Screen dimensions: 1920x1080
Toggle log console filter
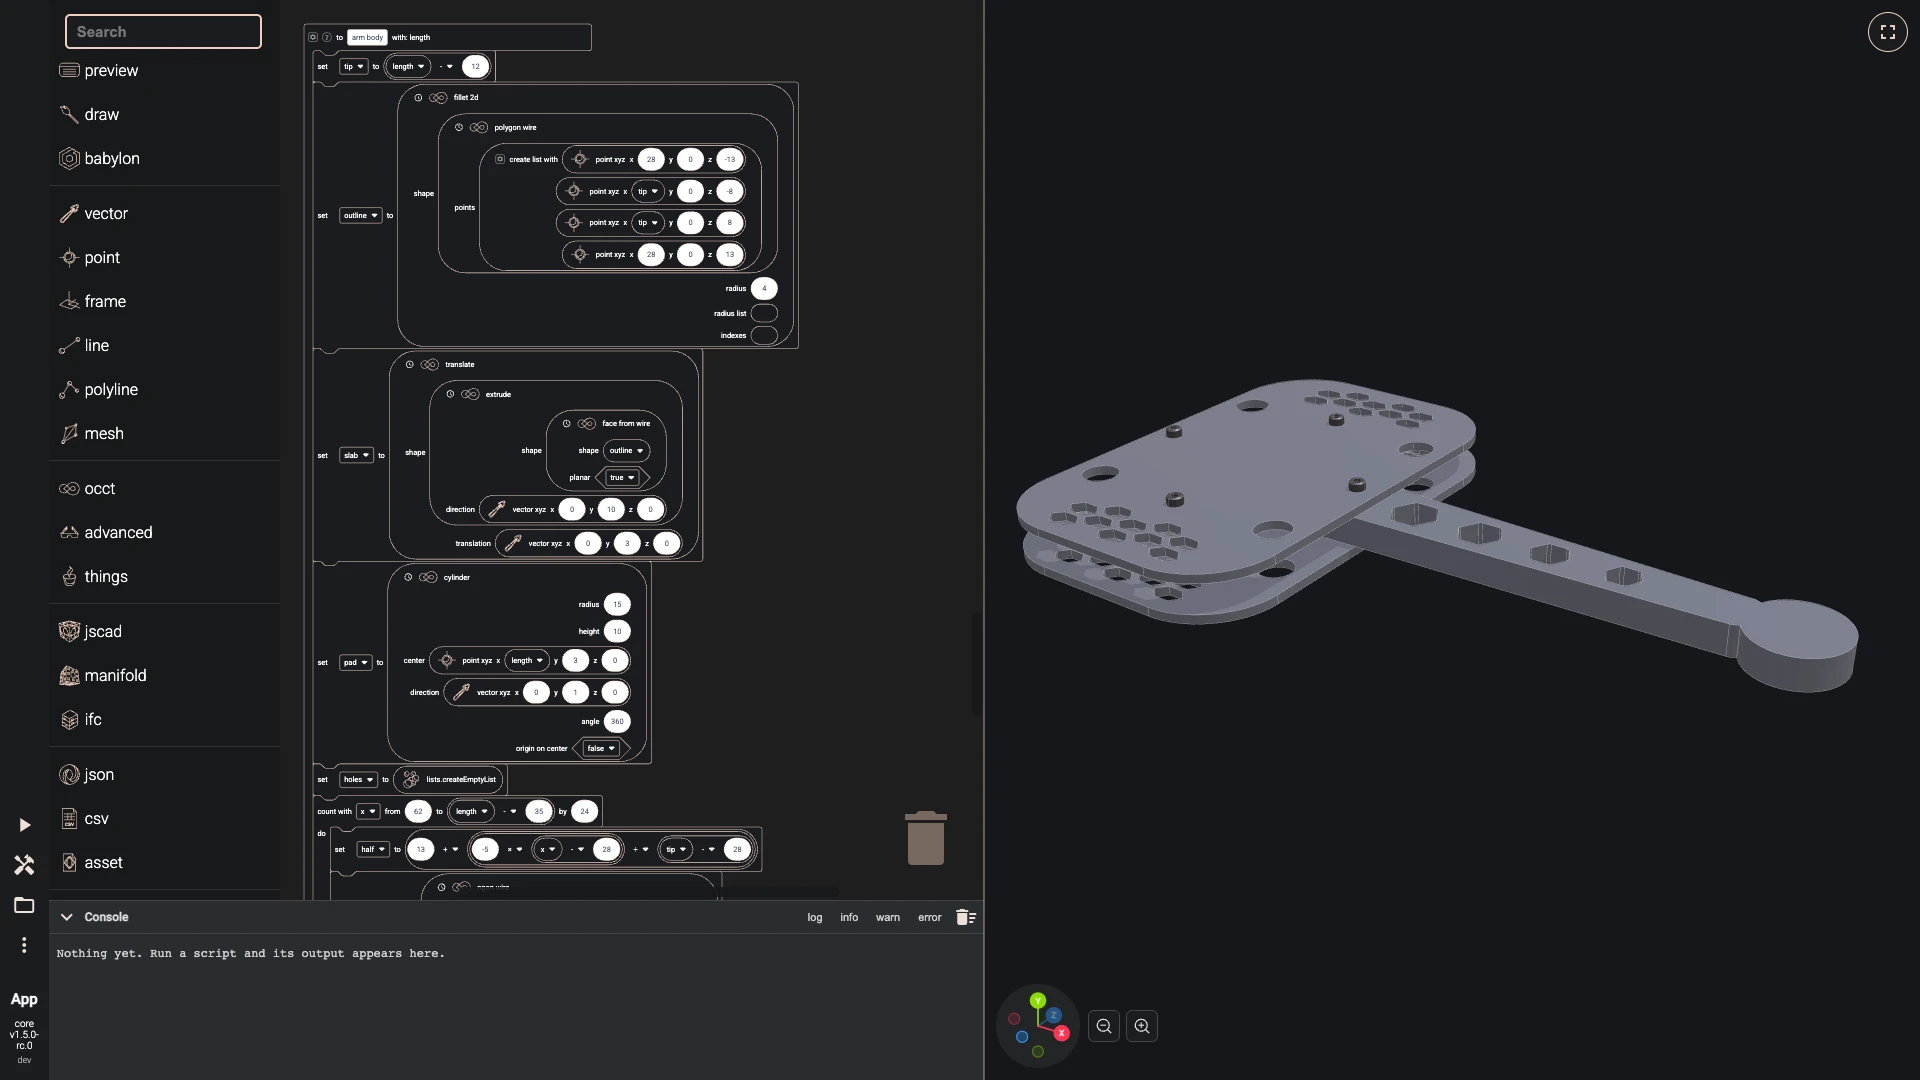click(x=815, y=917)
